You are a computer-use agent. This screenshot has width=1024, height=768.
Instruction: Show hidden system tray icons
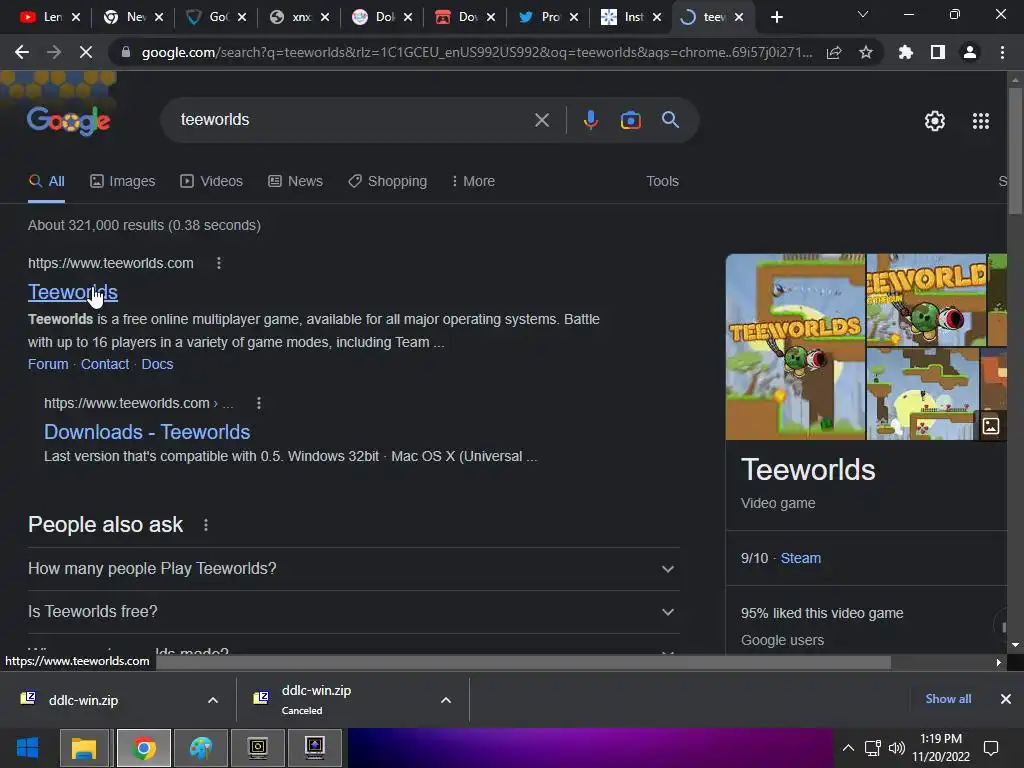click(x=848, y=748)
